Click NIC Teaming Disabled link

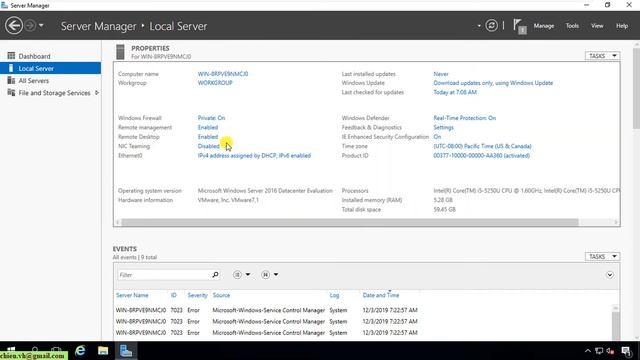point(209,146)
